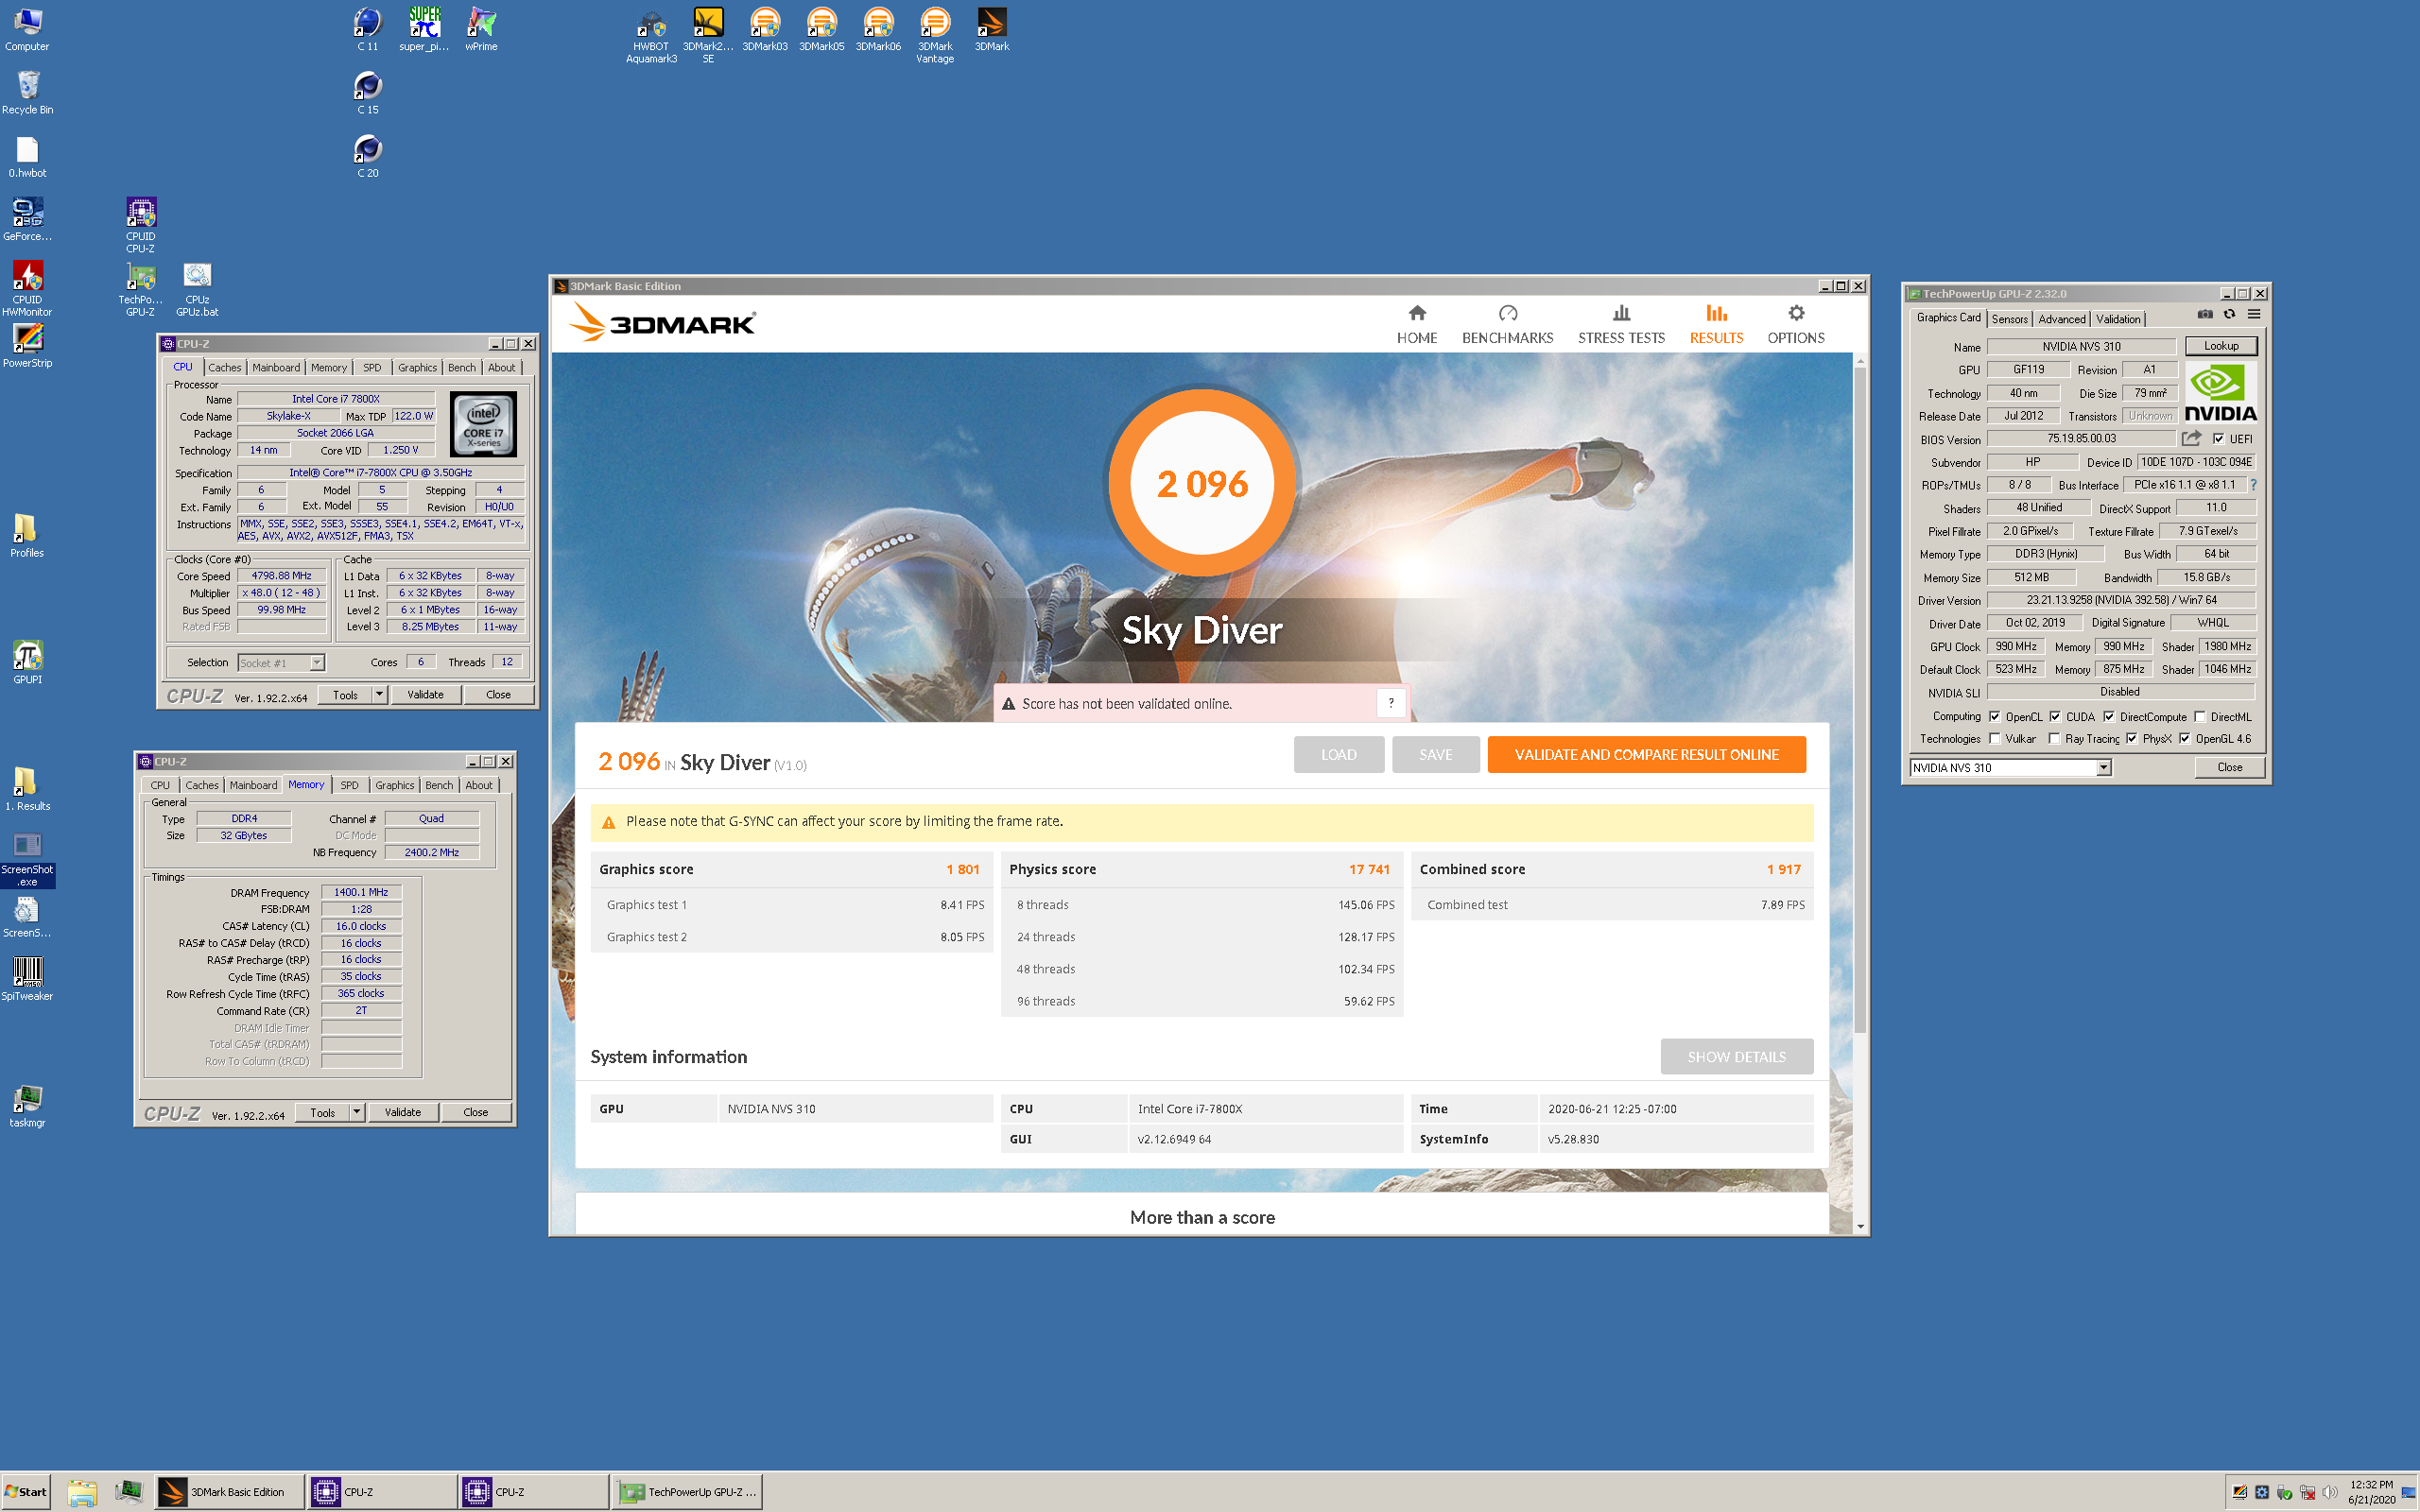Open the RESULTS section in 3DMark
2420x1512 pixels.
[x=1716, y=325]
